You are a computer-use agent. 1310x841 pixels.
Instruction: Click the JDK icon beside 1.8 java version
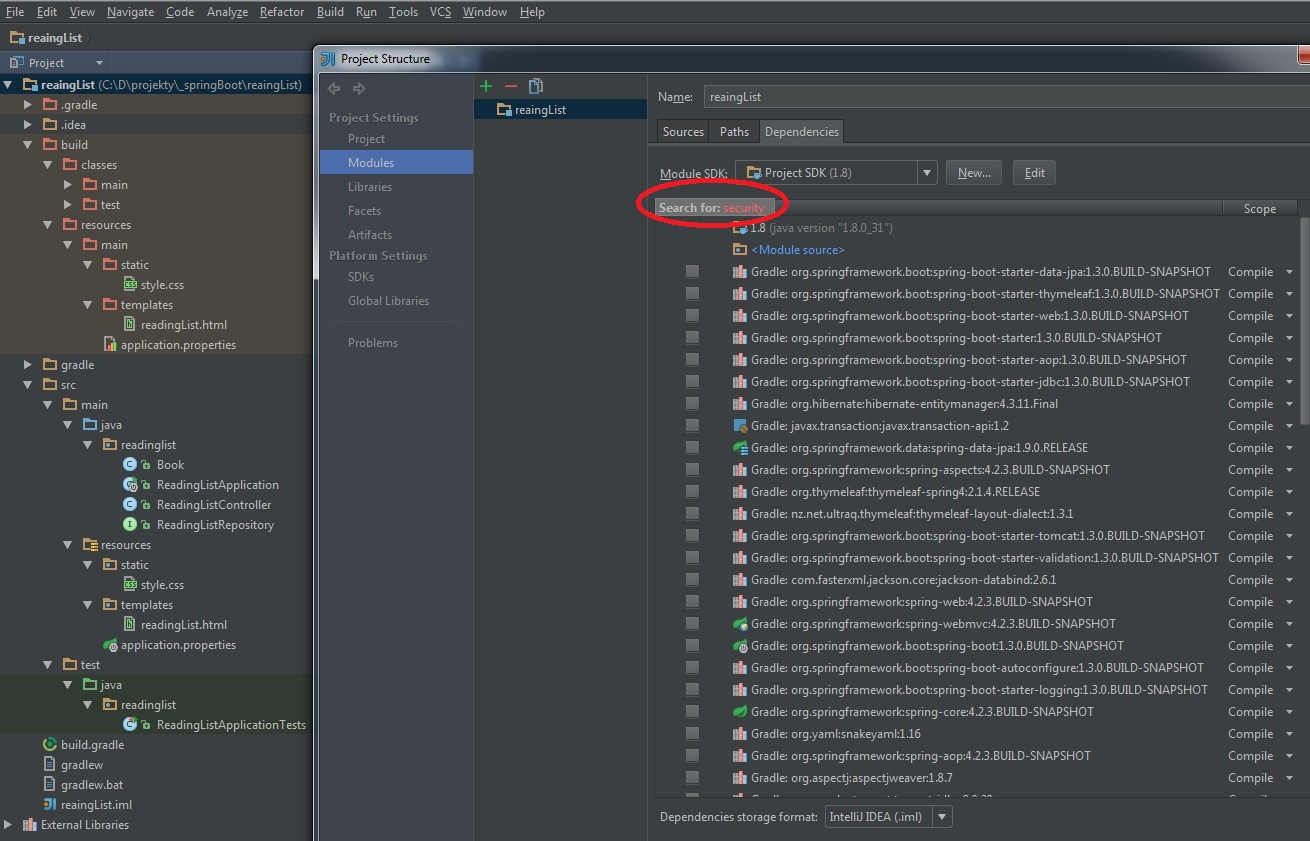click(740, 228)
